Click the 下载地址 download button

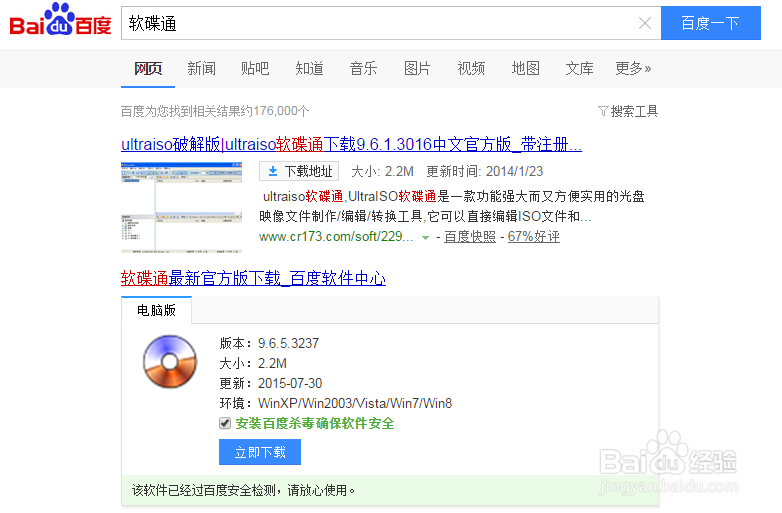299,171
